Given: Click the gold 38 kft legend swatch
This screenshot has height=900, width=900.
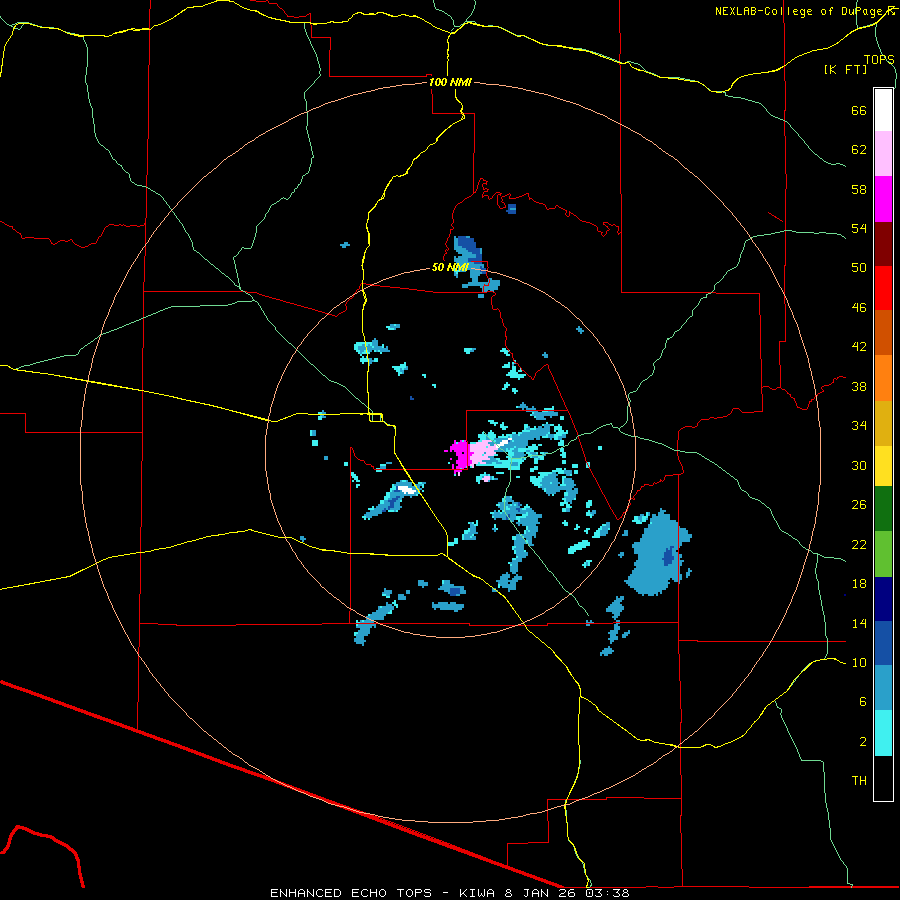Looking at the screenshot, I should pyautogui.click(x=883, y=423).
